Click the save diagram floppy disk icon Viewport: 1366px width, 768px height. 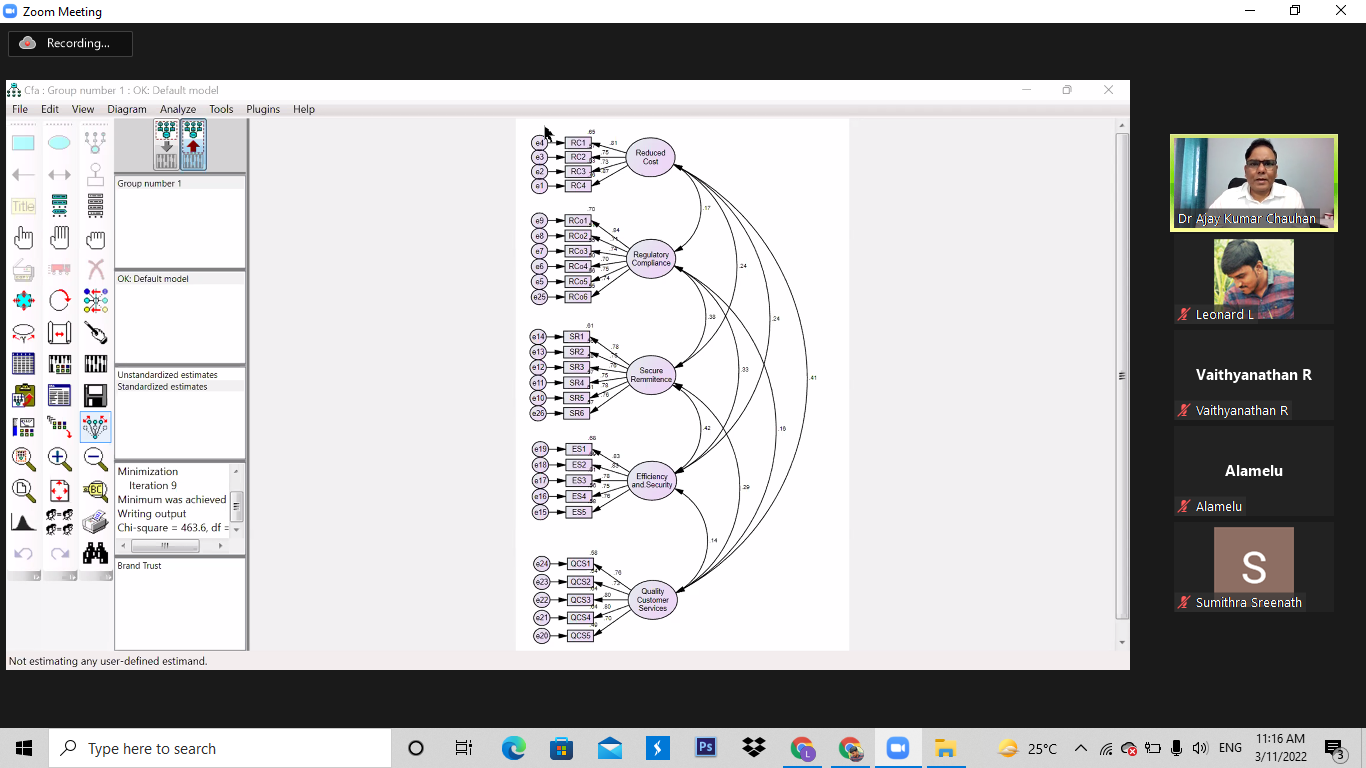tap(95, 395)
